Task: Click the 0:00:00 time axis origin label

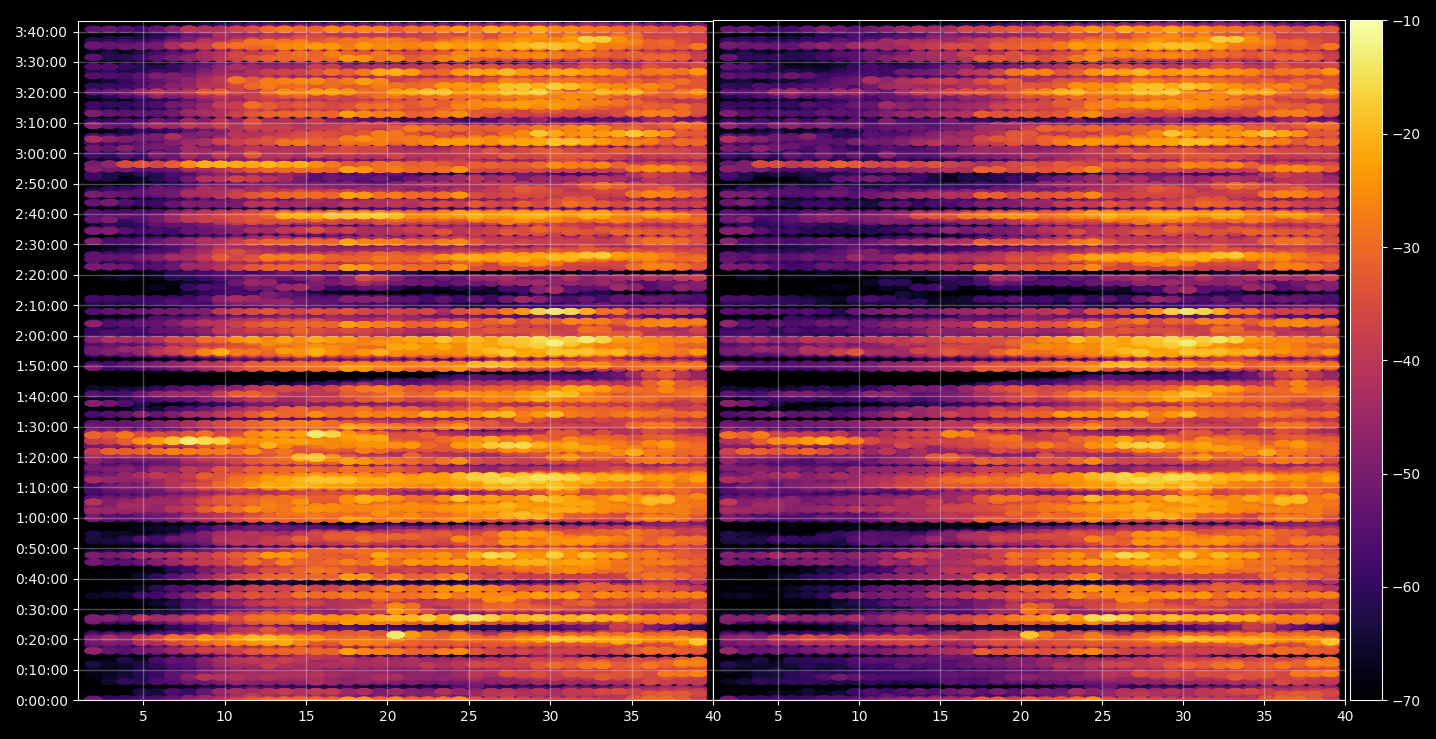Action: pyautogui.click(x=41, y=700)
